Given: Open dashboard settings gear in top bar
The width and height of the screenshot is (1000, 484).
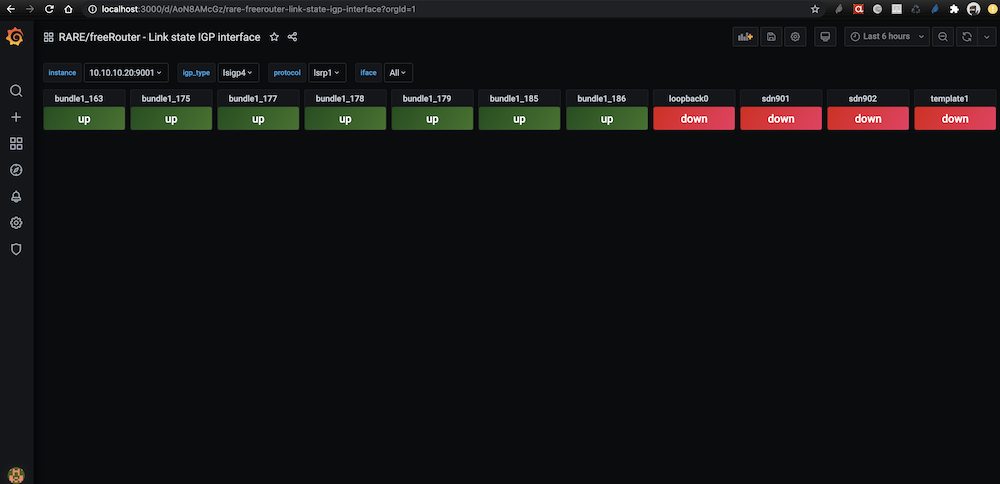Looking at the screenshot, I should coord(795,37).
